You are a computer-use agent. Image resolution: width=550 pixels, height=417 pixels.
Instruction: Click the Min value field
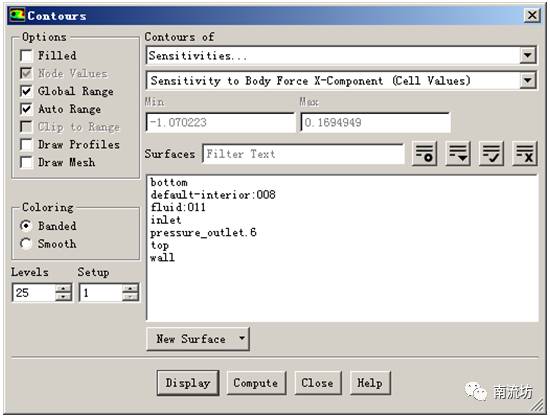(x=220, y=122)
